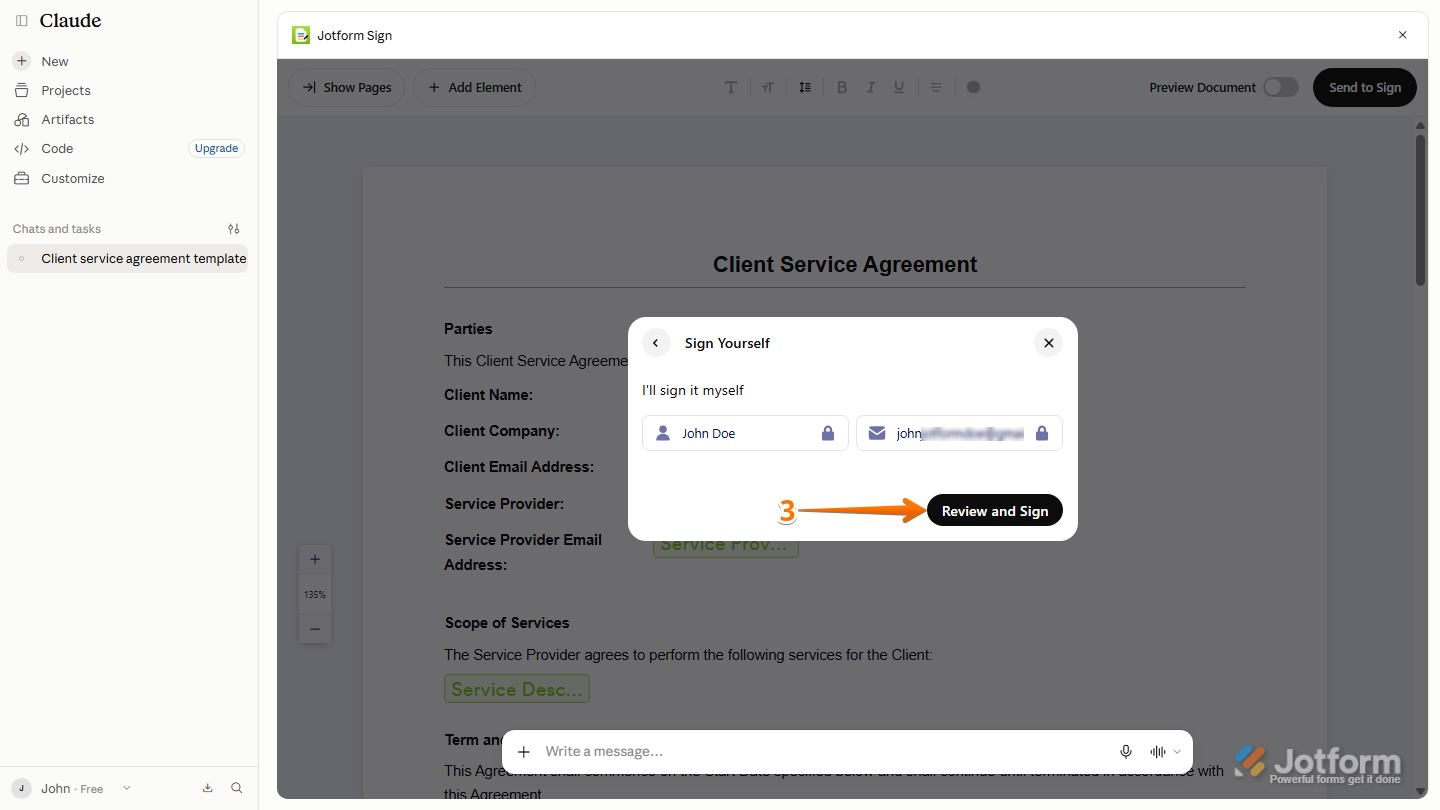Click the download icon in sidebar footer
This screenshot has width=1440, height=810.
207,788
